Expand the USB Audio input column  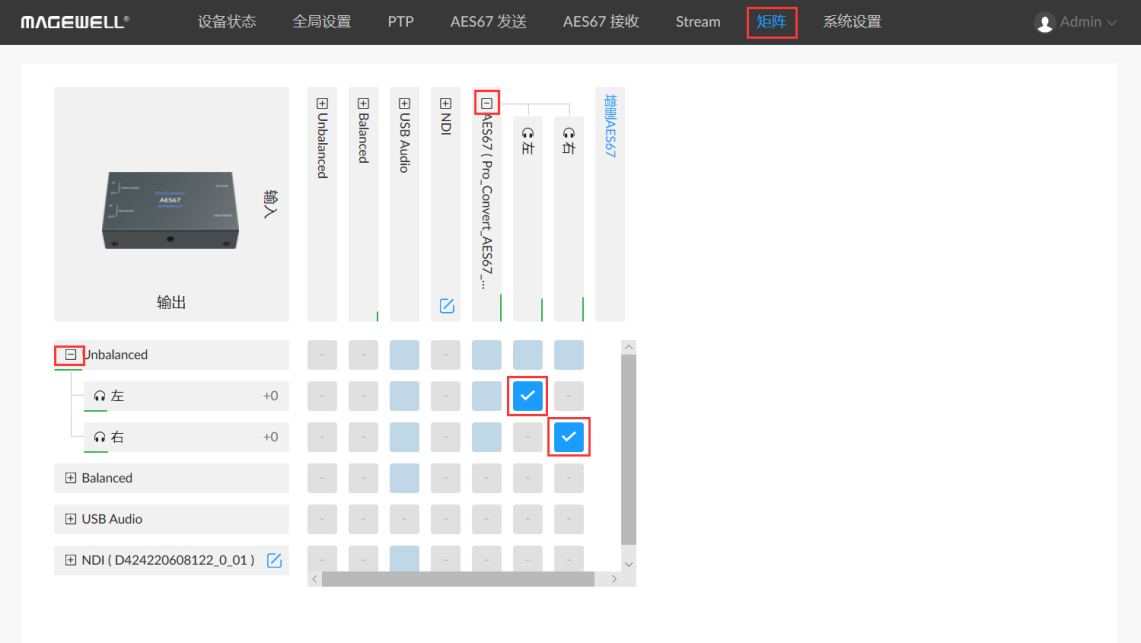tap(405, 103)
